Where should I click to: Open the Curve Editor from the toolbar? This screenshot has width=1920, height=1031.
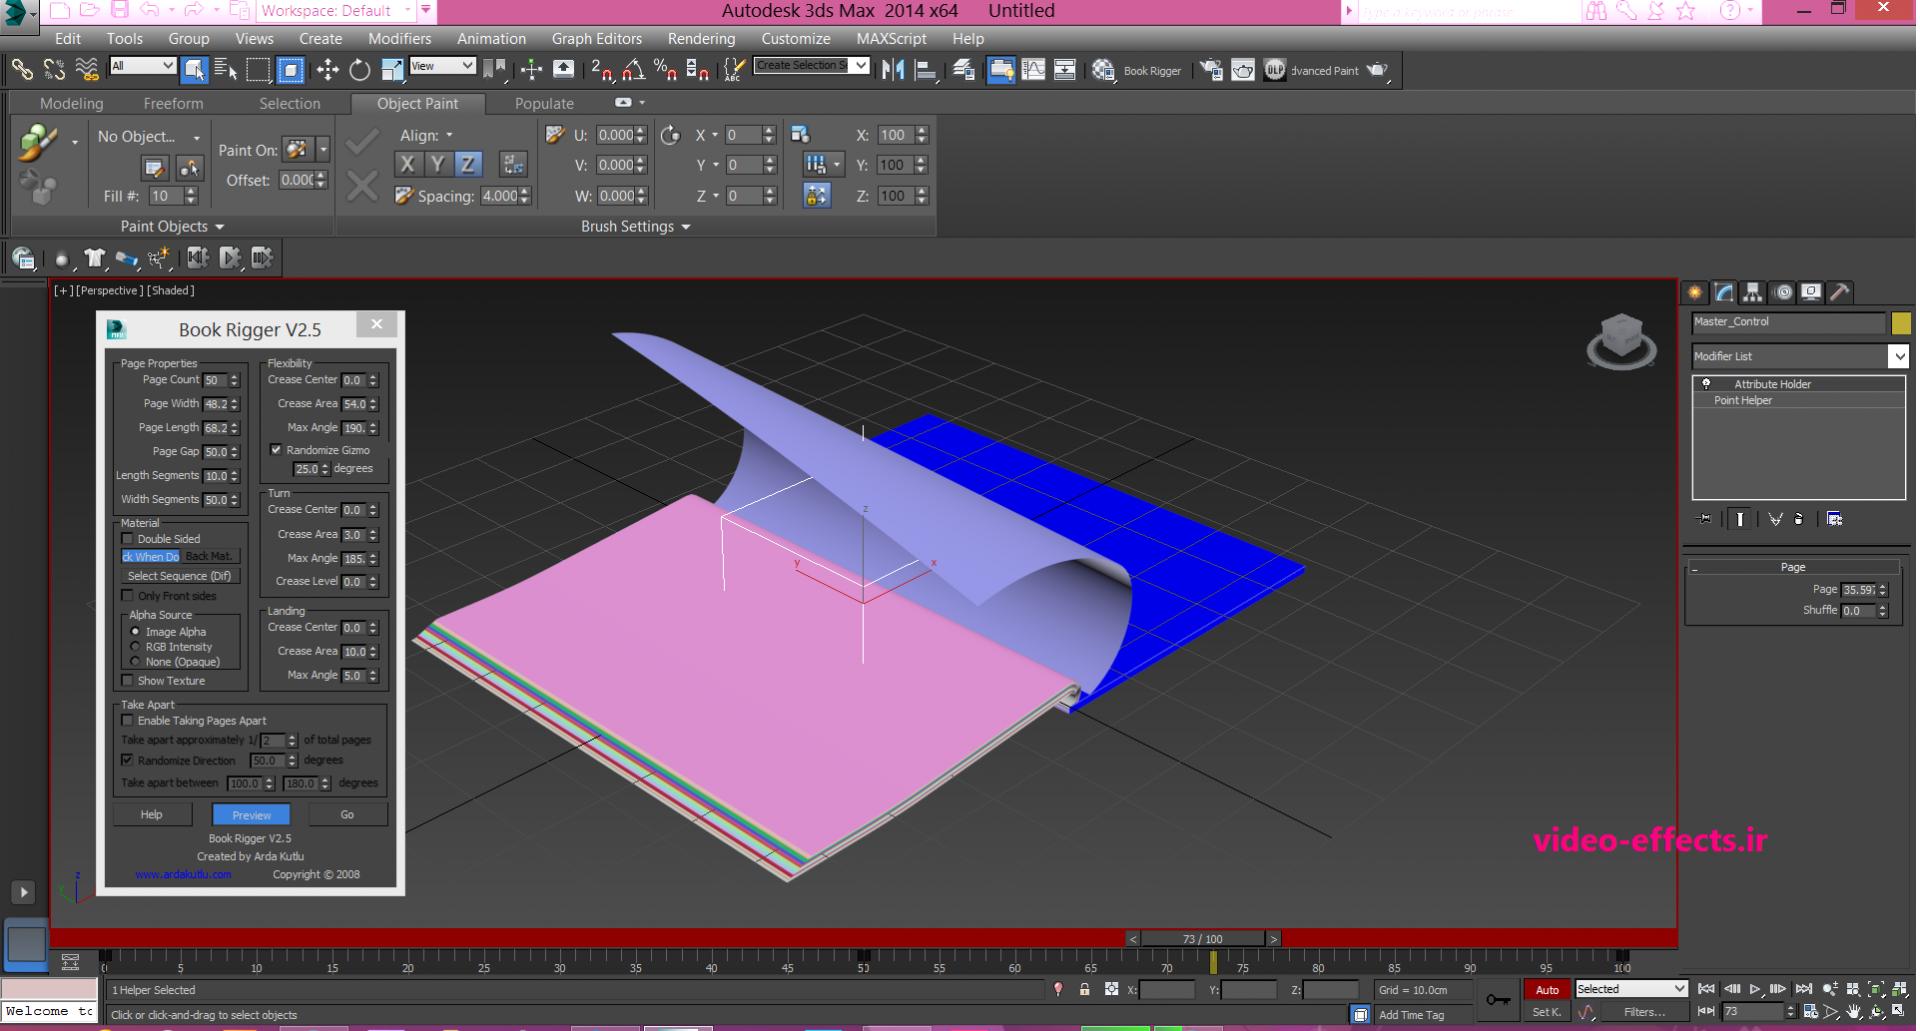tap(1033, 69)
